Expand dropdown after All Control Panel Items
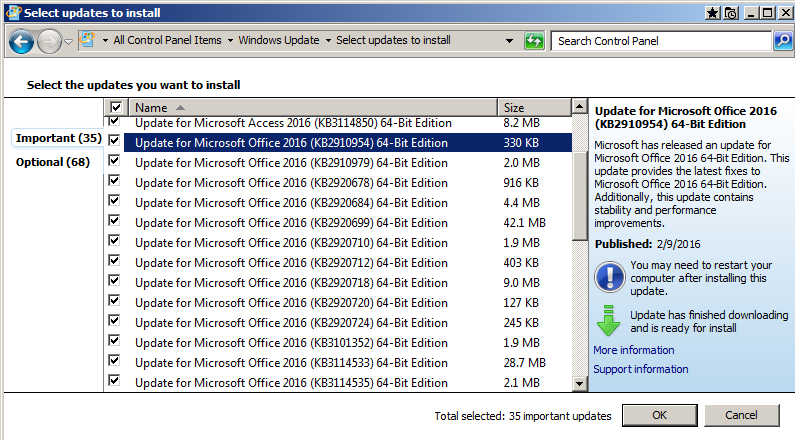The width and height of the screenshot is (795, 440). tap(230, 41)
